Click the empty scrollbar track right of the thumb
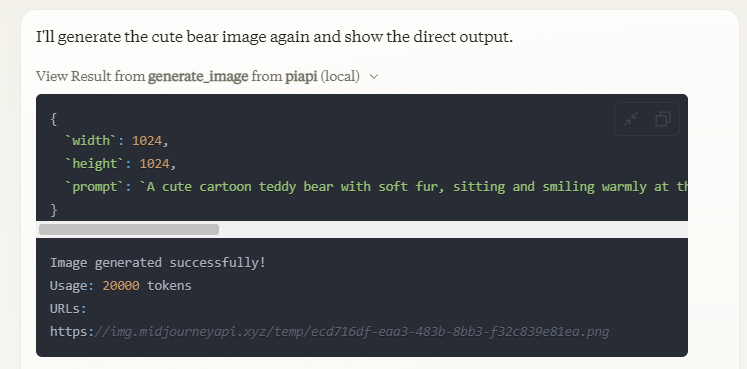 tap(453, 229)
